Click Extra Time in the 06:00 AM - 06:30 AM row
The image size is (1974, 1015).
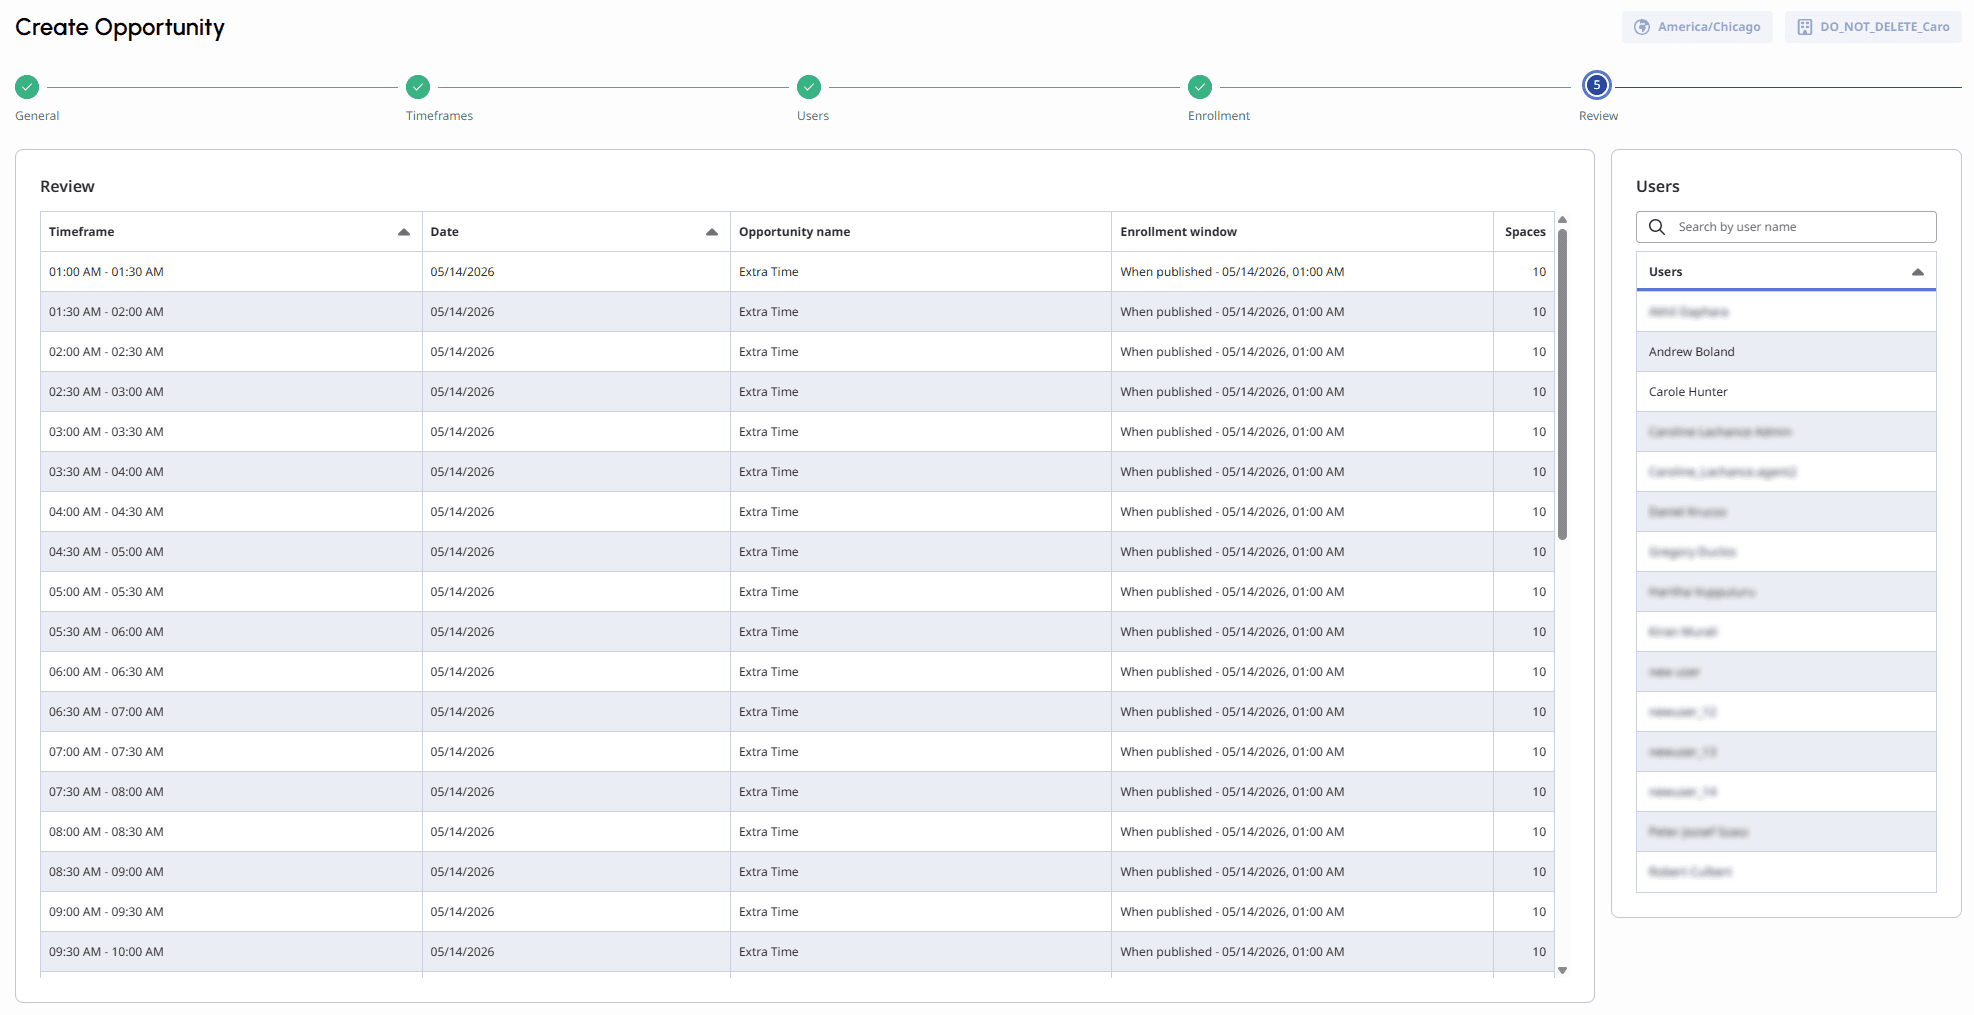coord(769,672)
